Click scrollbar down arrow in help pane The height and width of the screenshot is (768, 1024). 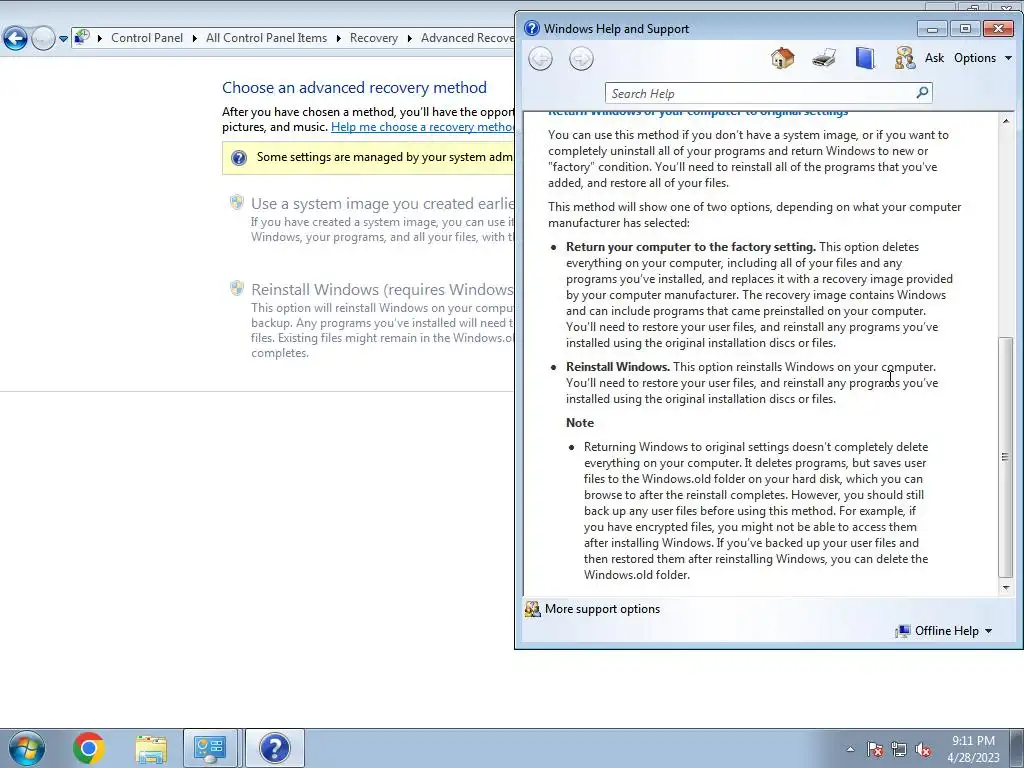(x=1006, y=588)
